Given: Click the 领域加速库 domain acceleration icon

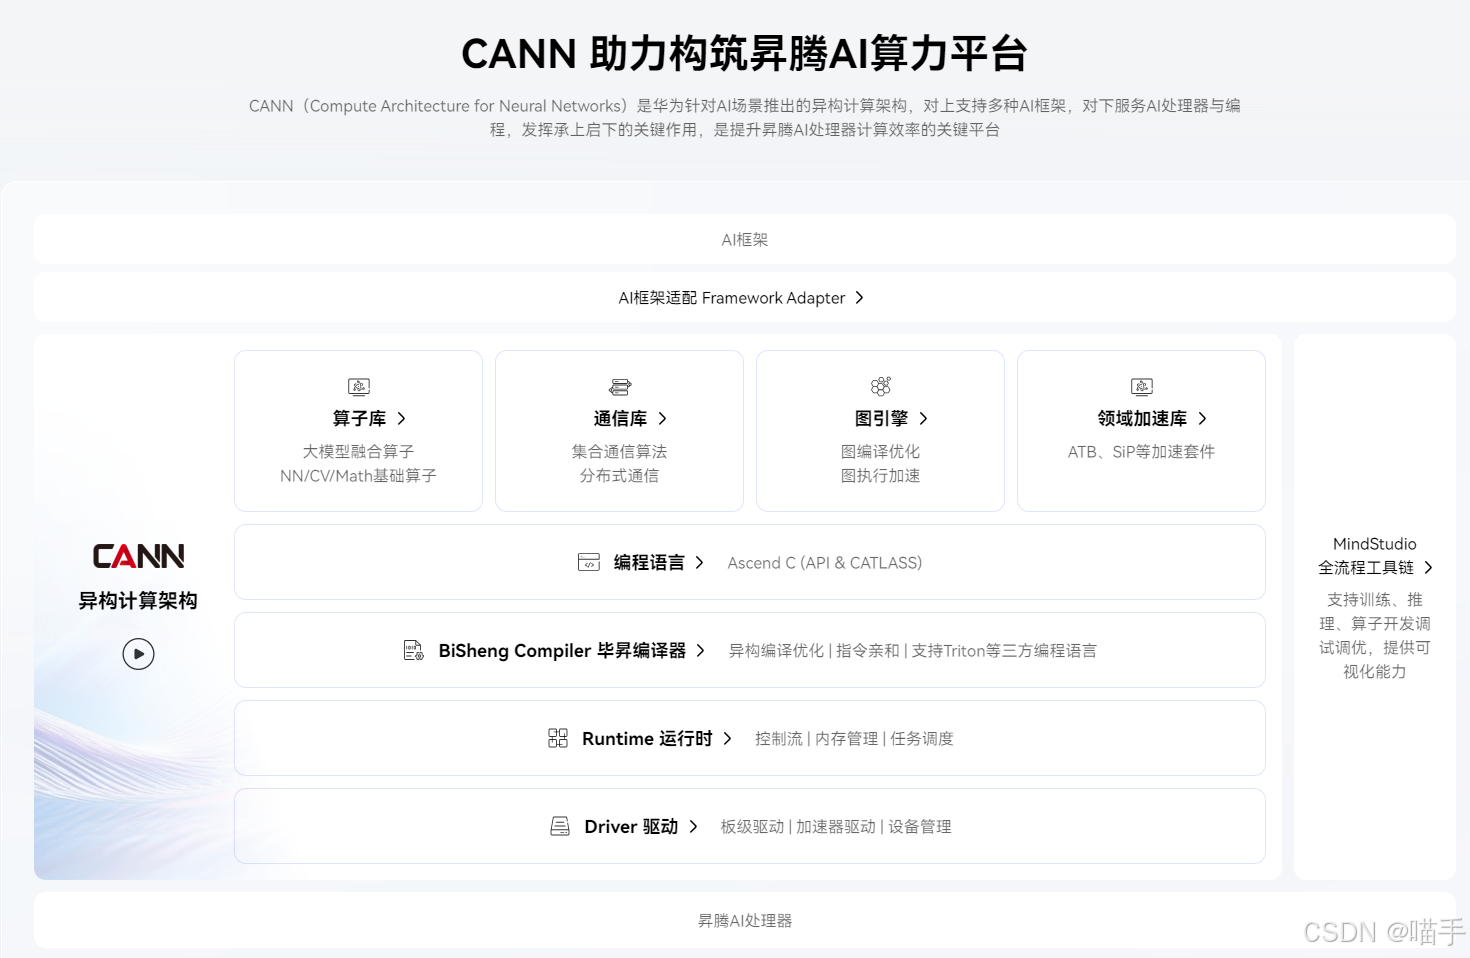Looking at the screenshot, I should click(1142, 387).
